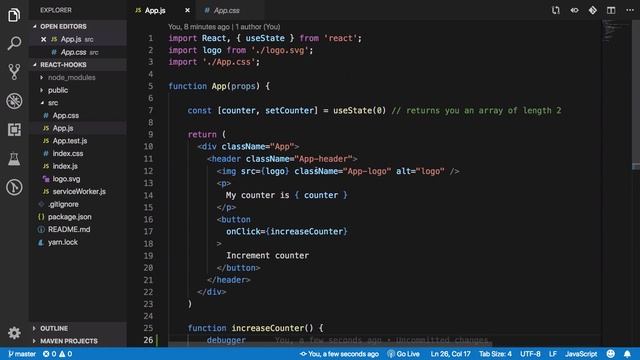This screenshot has height=360, width=640.
Task: Change JavaScript language mode
Action: (581, 354)
